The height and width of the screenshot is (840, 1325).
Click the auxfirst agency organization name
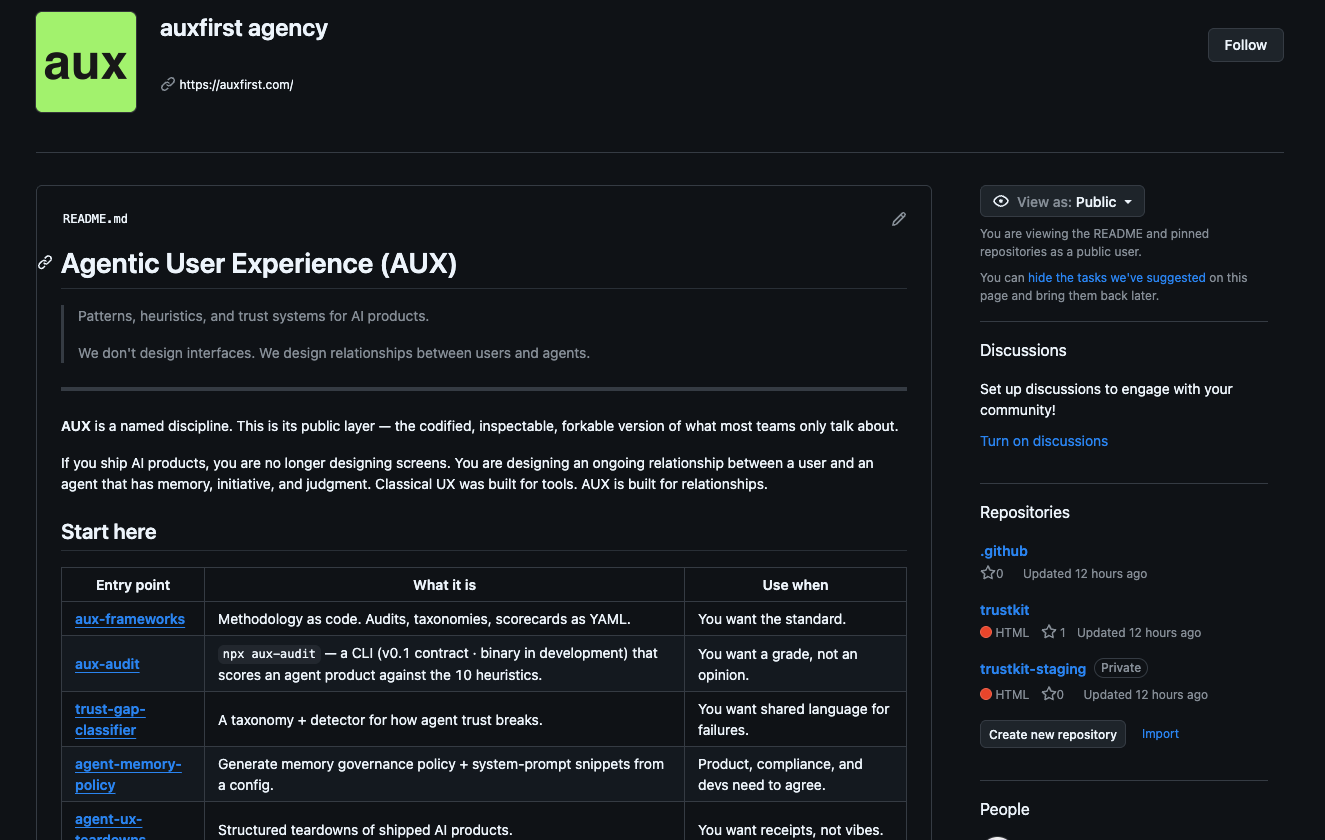coord(244,28)
